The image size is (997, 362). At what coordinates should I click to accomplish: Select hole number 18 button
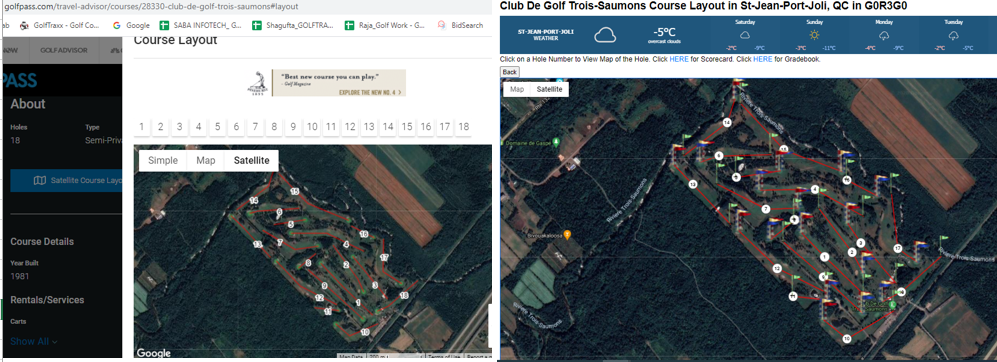point(464,127)
